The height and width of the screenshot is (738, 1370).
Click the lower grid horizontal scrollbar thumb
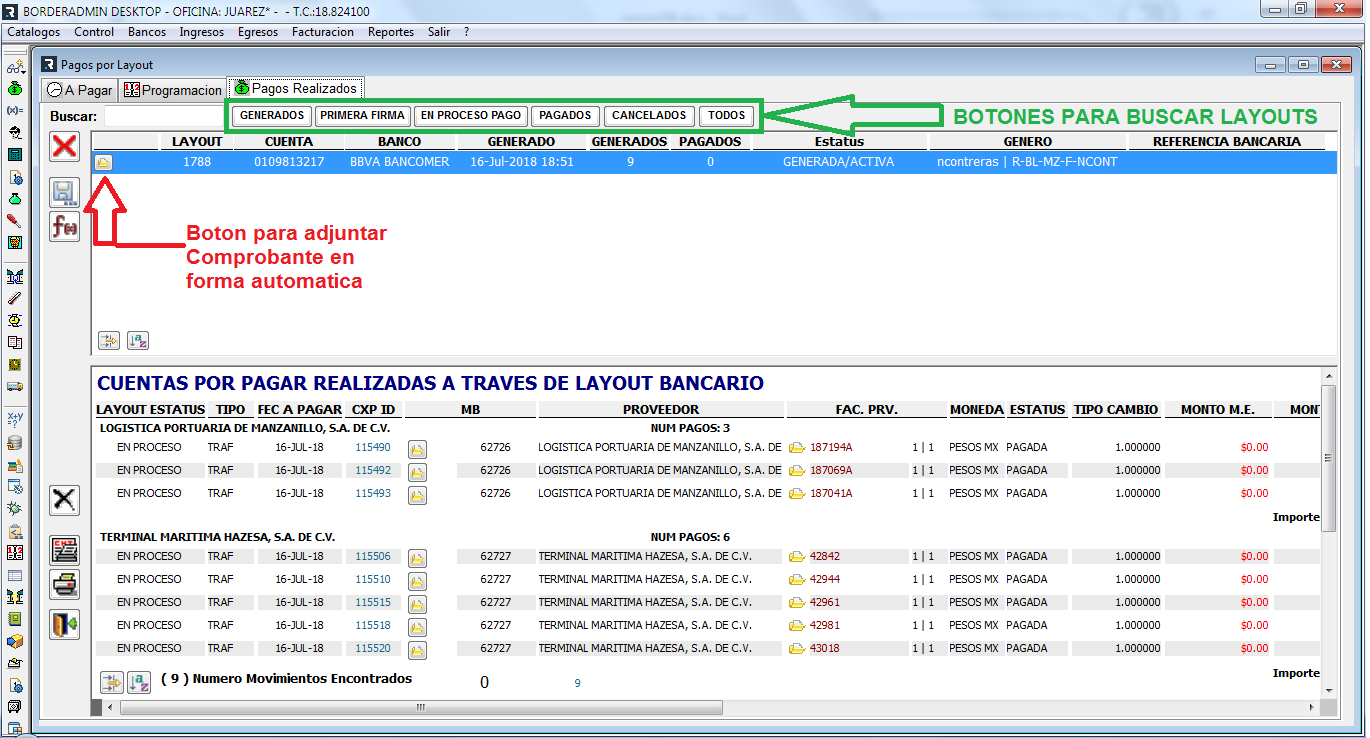[x=420, y=707]
